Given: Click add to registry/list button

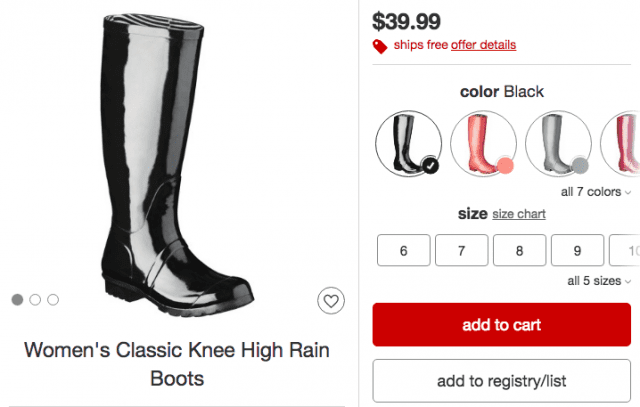Looking at the screenshot, I should (502, 381).
